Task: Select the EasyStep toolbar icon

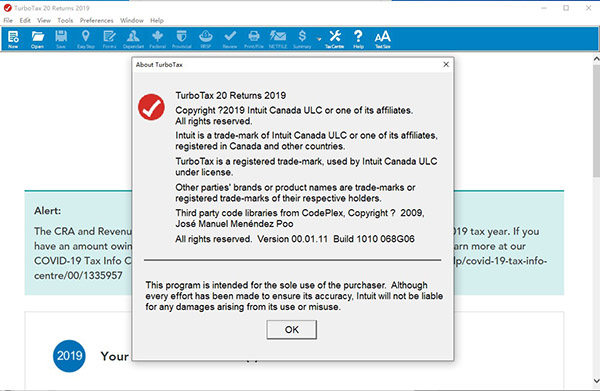Action: (86, 39)
